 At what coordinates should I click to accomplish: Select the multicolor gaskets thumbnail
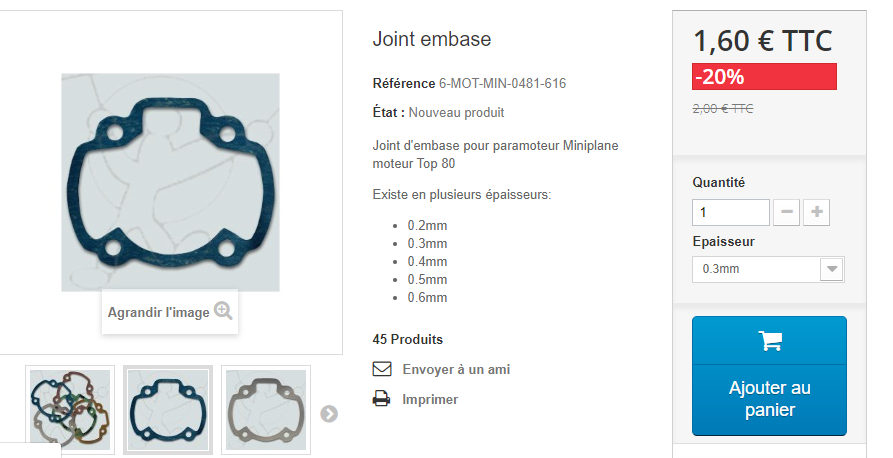(70, 410)
